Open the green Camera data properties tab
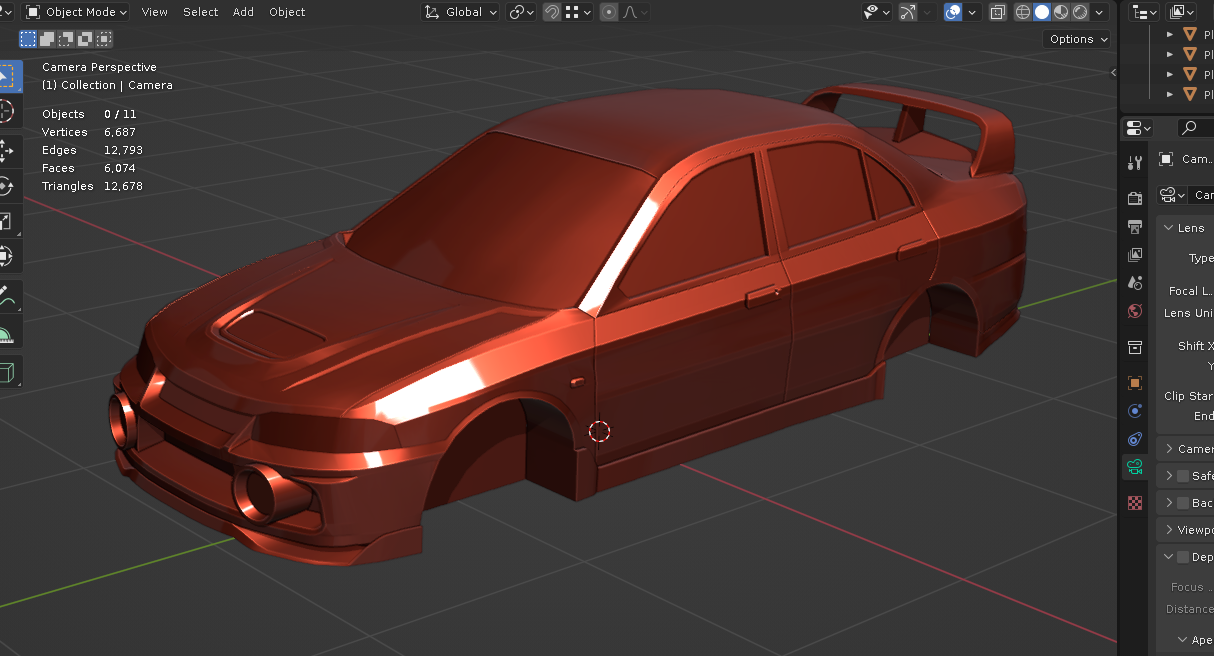The image size is (1214, 656). point(1135,467)
